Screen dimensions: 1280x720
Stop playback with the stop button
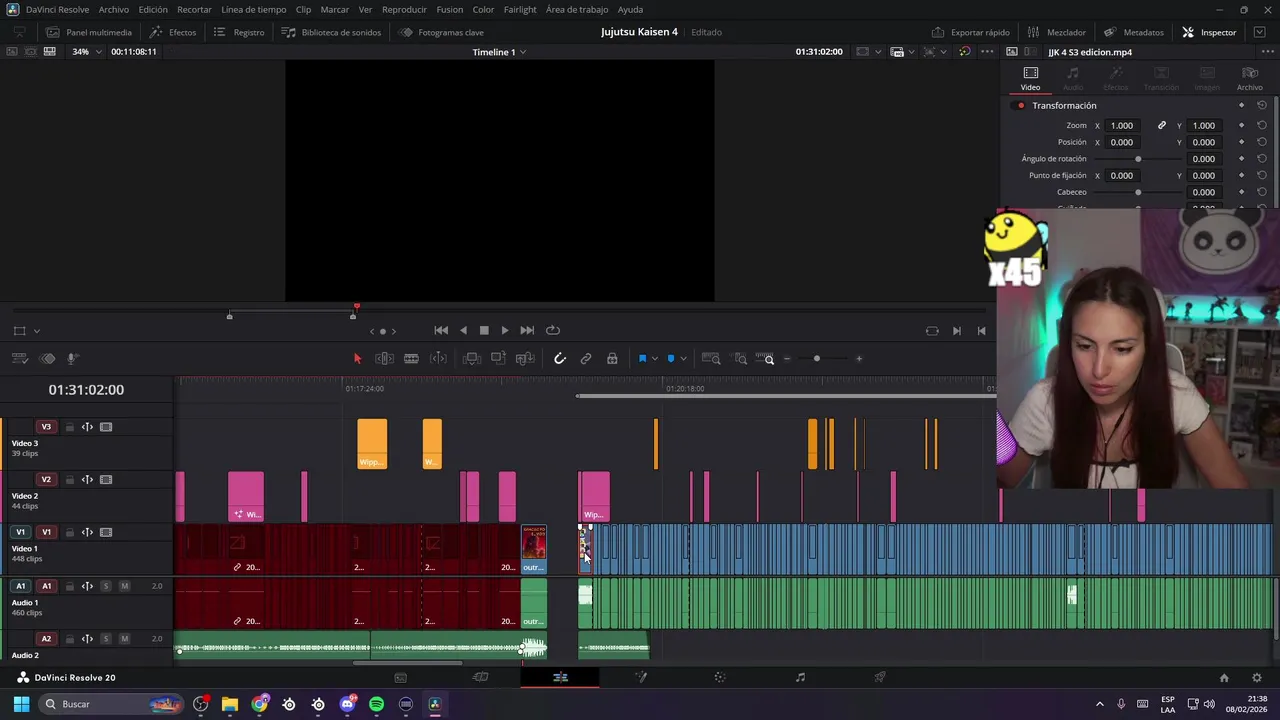coord(484,331)
